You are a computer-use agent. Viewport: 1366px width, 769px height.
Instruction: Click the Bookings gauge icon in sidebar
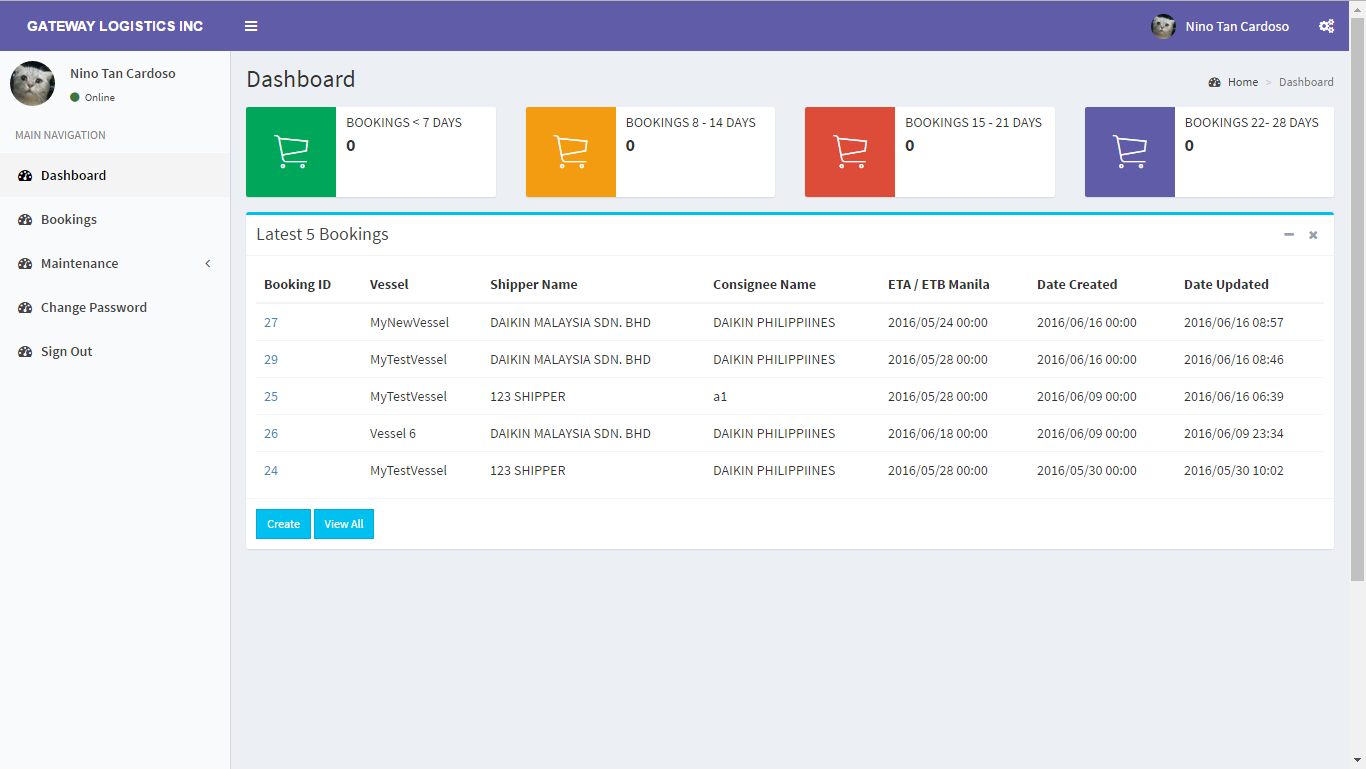tap(26, 220)
